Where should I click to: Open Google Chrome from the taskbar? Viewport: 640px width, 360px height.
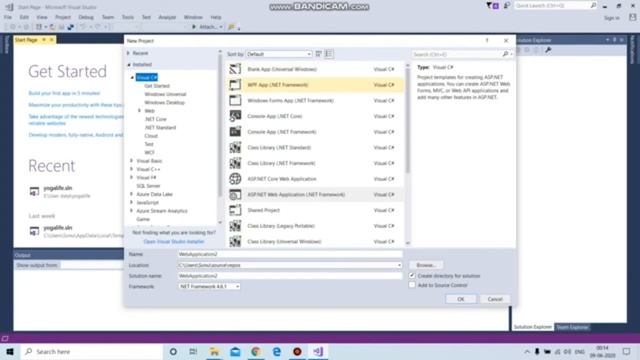(x=256, y=351)
